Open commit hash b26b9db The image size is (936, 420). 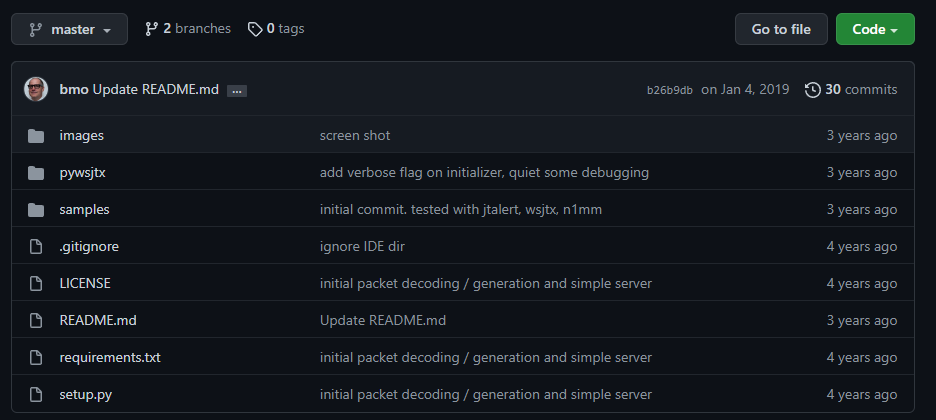click(670, 91)
